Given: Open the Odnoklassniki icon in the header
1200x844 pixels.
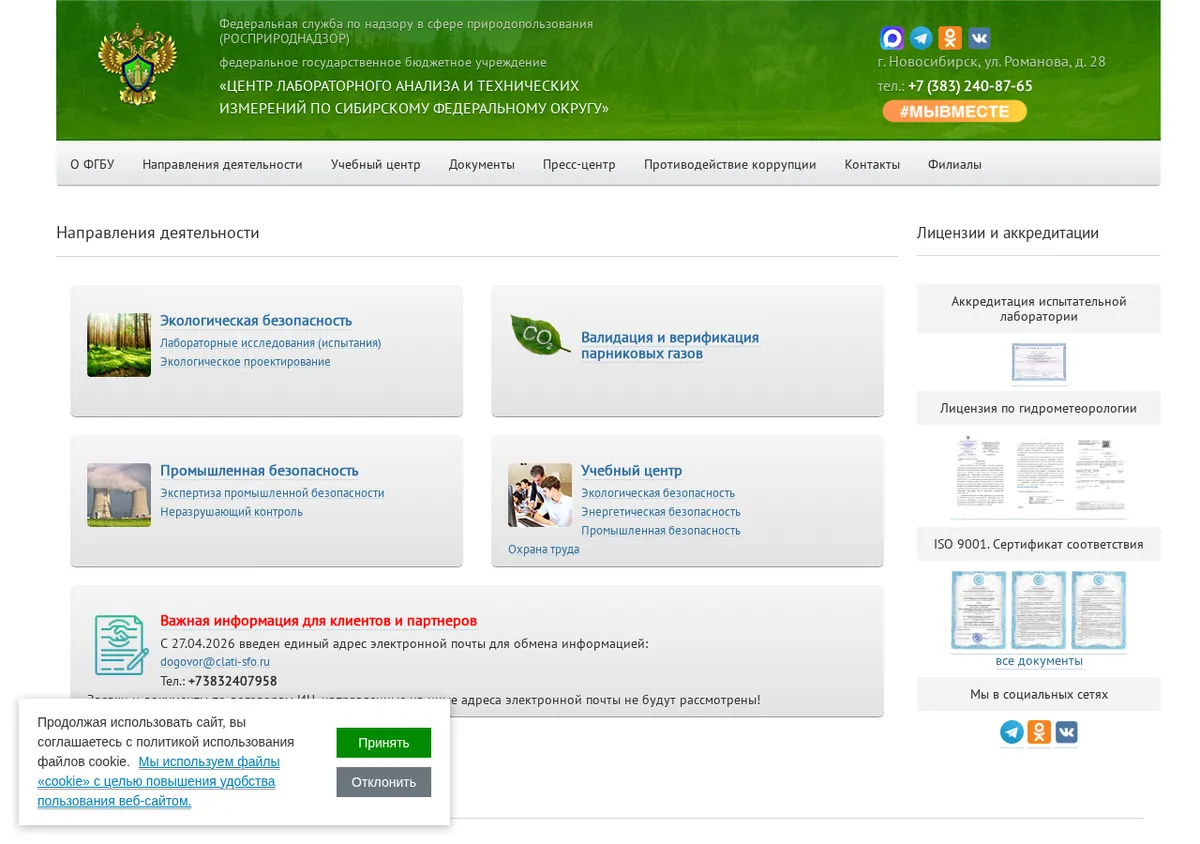Looking at the screenshot, I should coord(950,38).
